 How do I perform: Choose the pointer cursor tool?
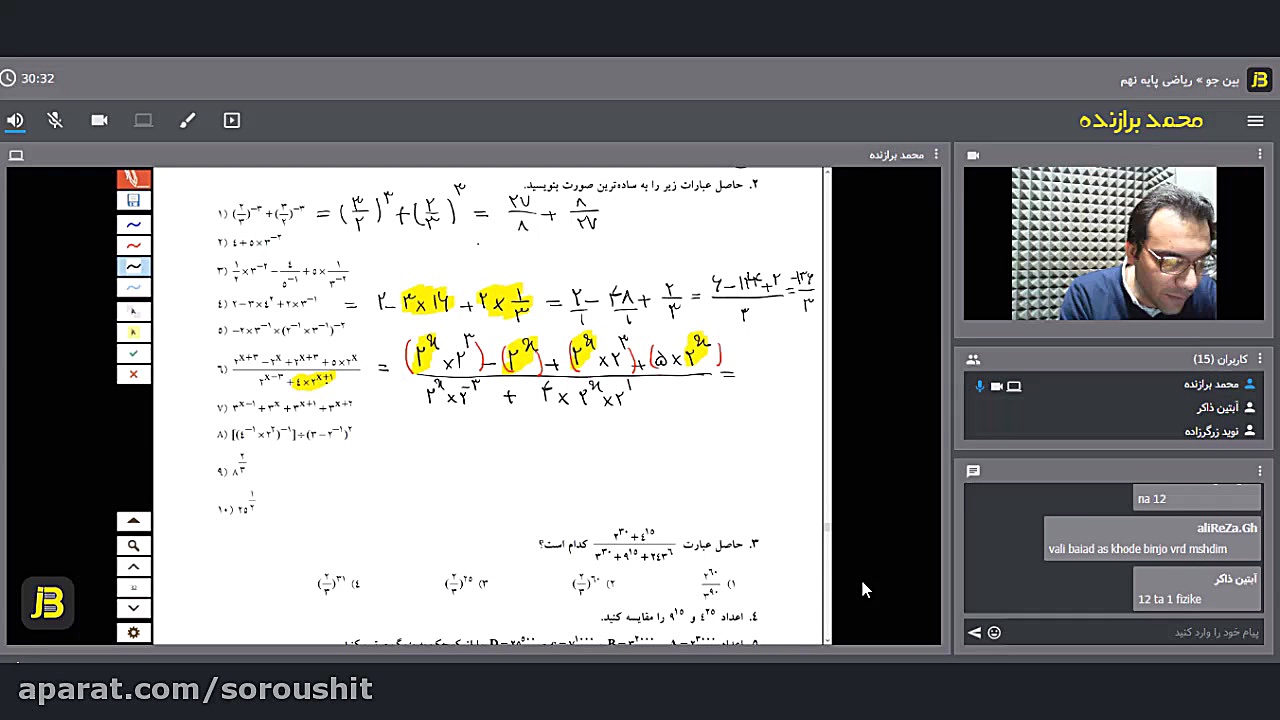pyautogui.click(x=133, y=310)
